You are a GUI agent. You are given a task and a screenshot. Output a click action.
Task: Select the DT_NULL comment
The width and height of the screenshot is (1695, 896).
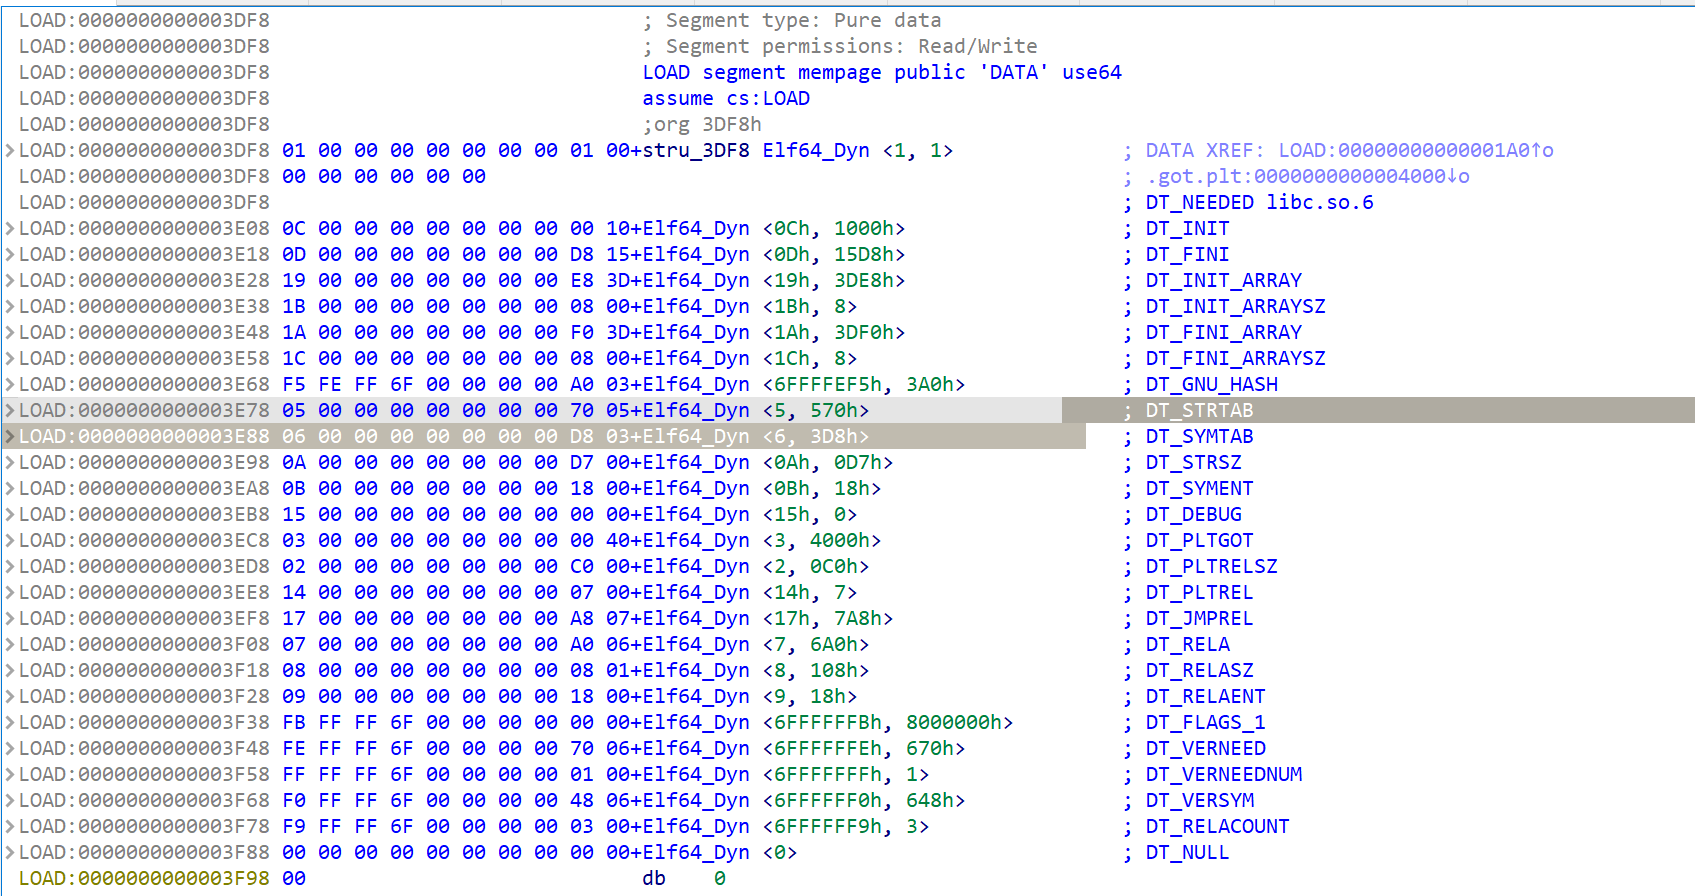tap(1187, 852)
